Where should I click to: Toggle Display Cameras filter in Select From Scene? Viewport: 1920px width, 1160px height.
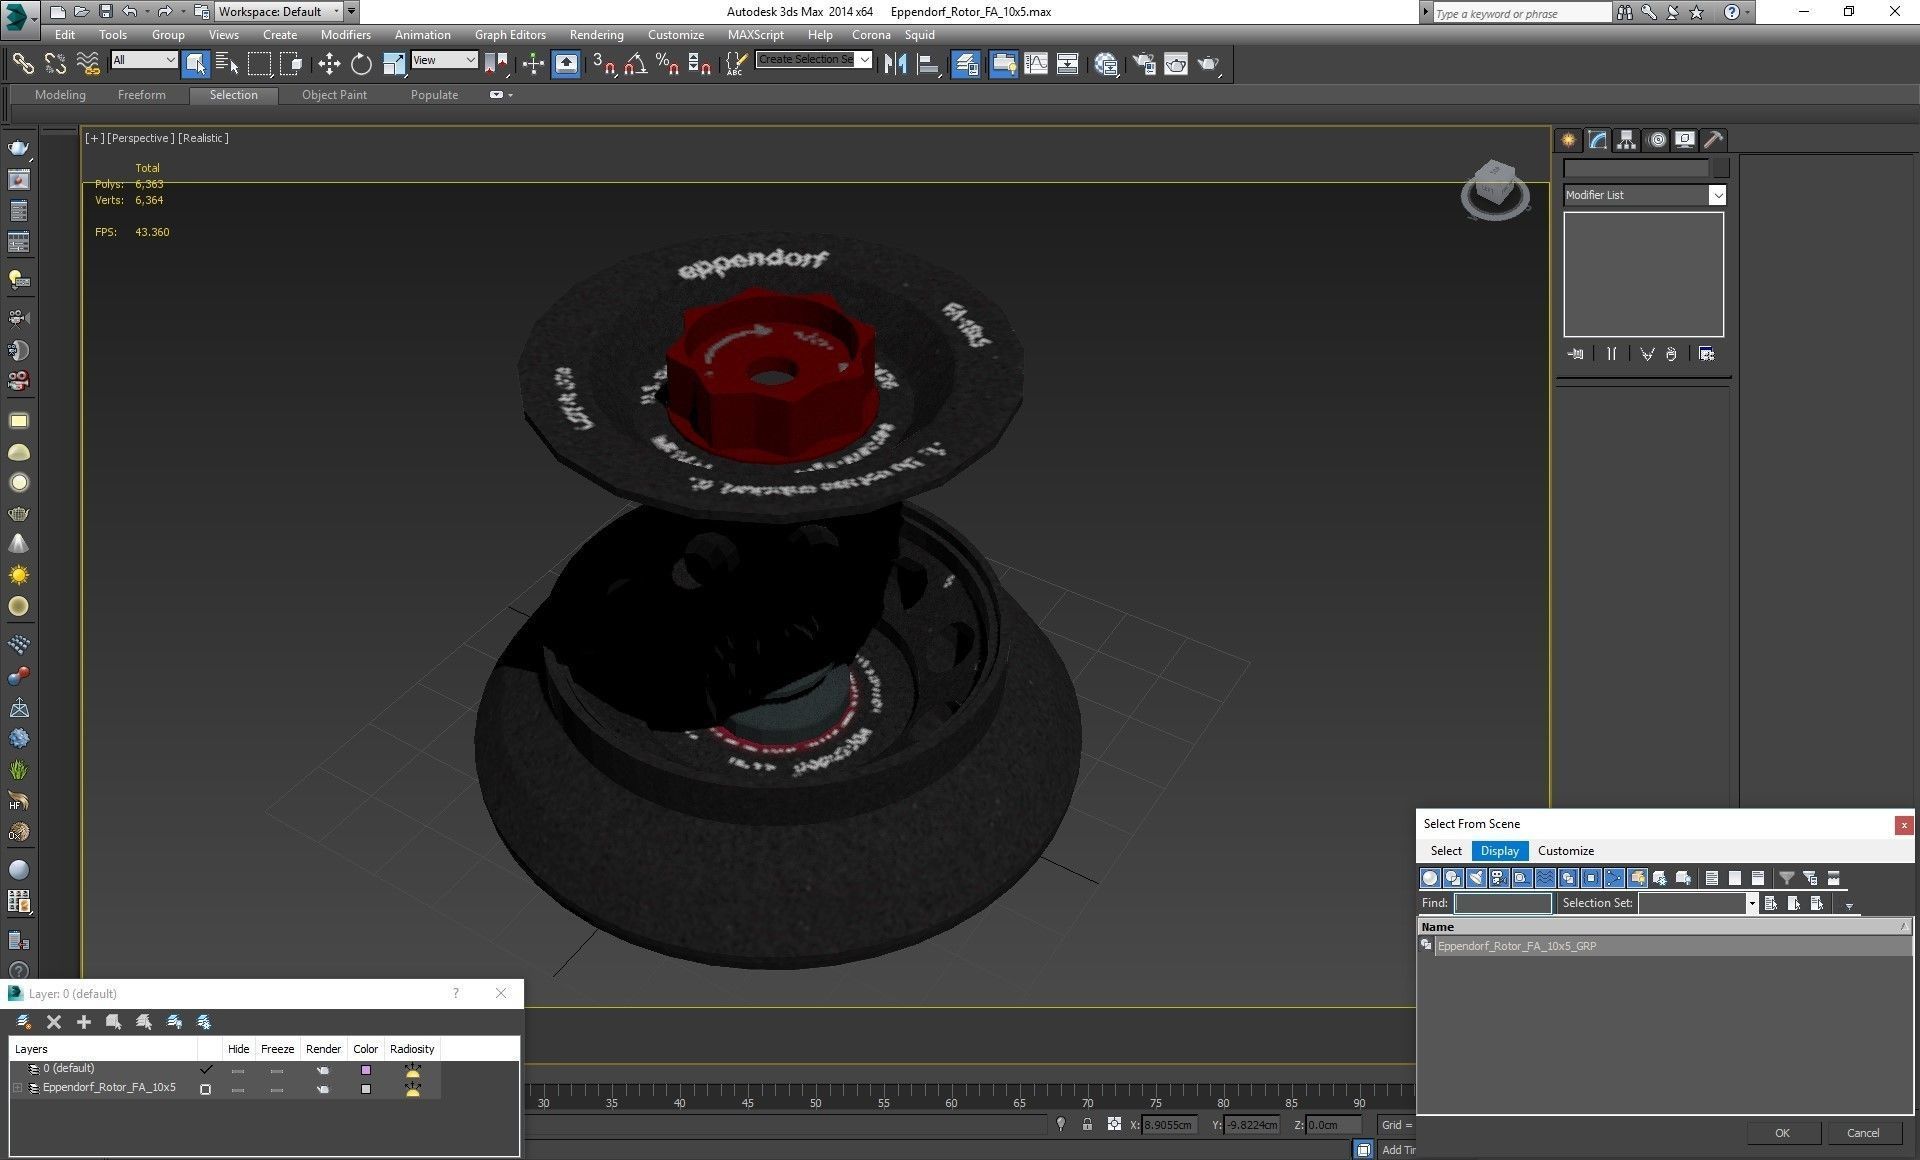pyautogui.click(x=1499, y=878)
